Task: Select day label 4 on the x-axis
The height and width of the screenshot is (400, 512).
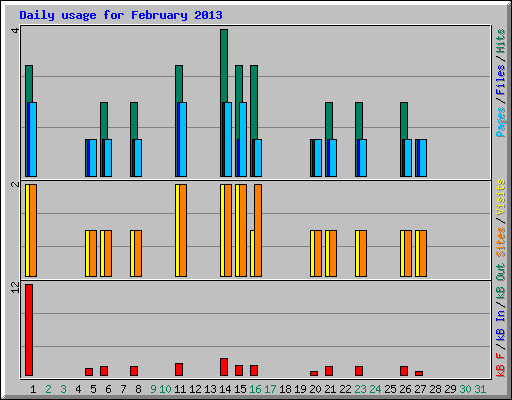Action: (78, 389)
